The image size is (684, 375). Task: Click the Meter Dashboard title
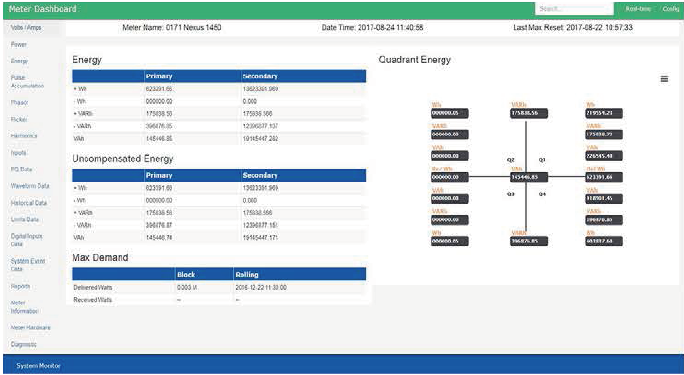point(42,9)
